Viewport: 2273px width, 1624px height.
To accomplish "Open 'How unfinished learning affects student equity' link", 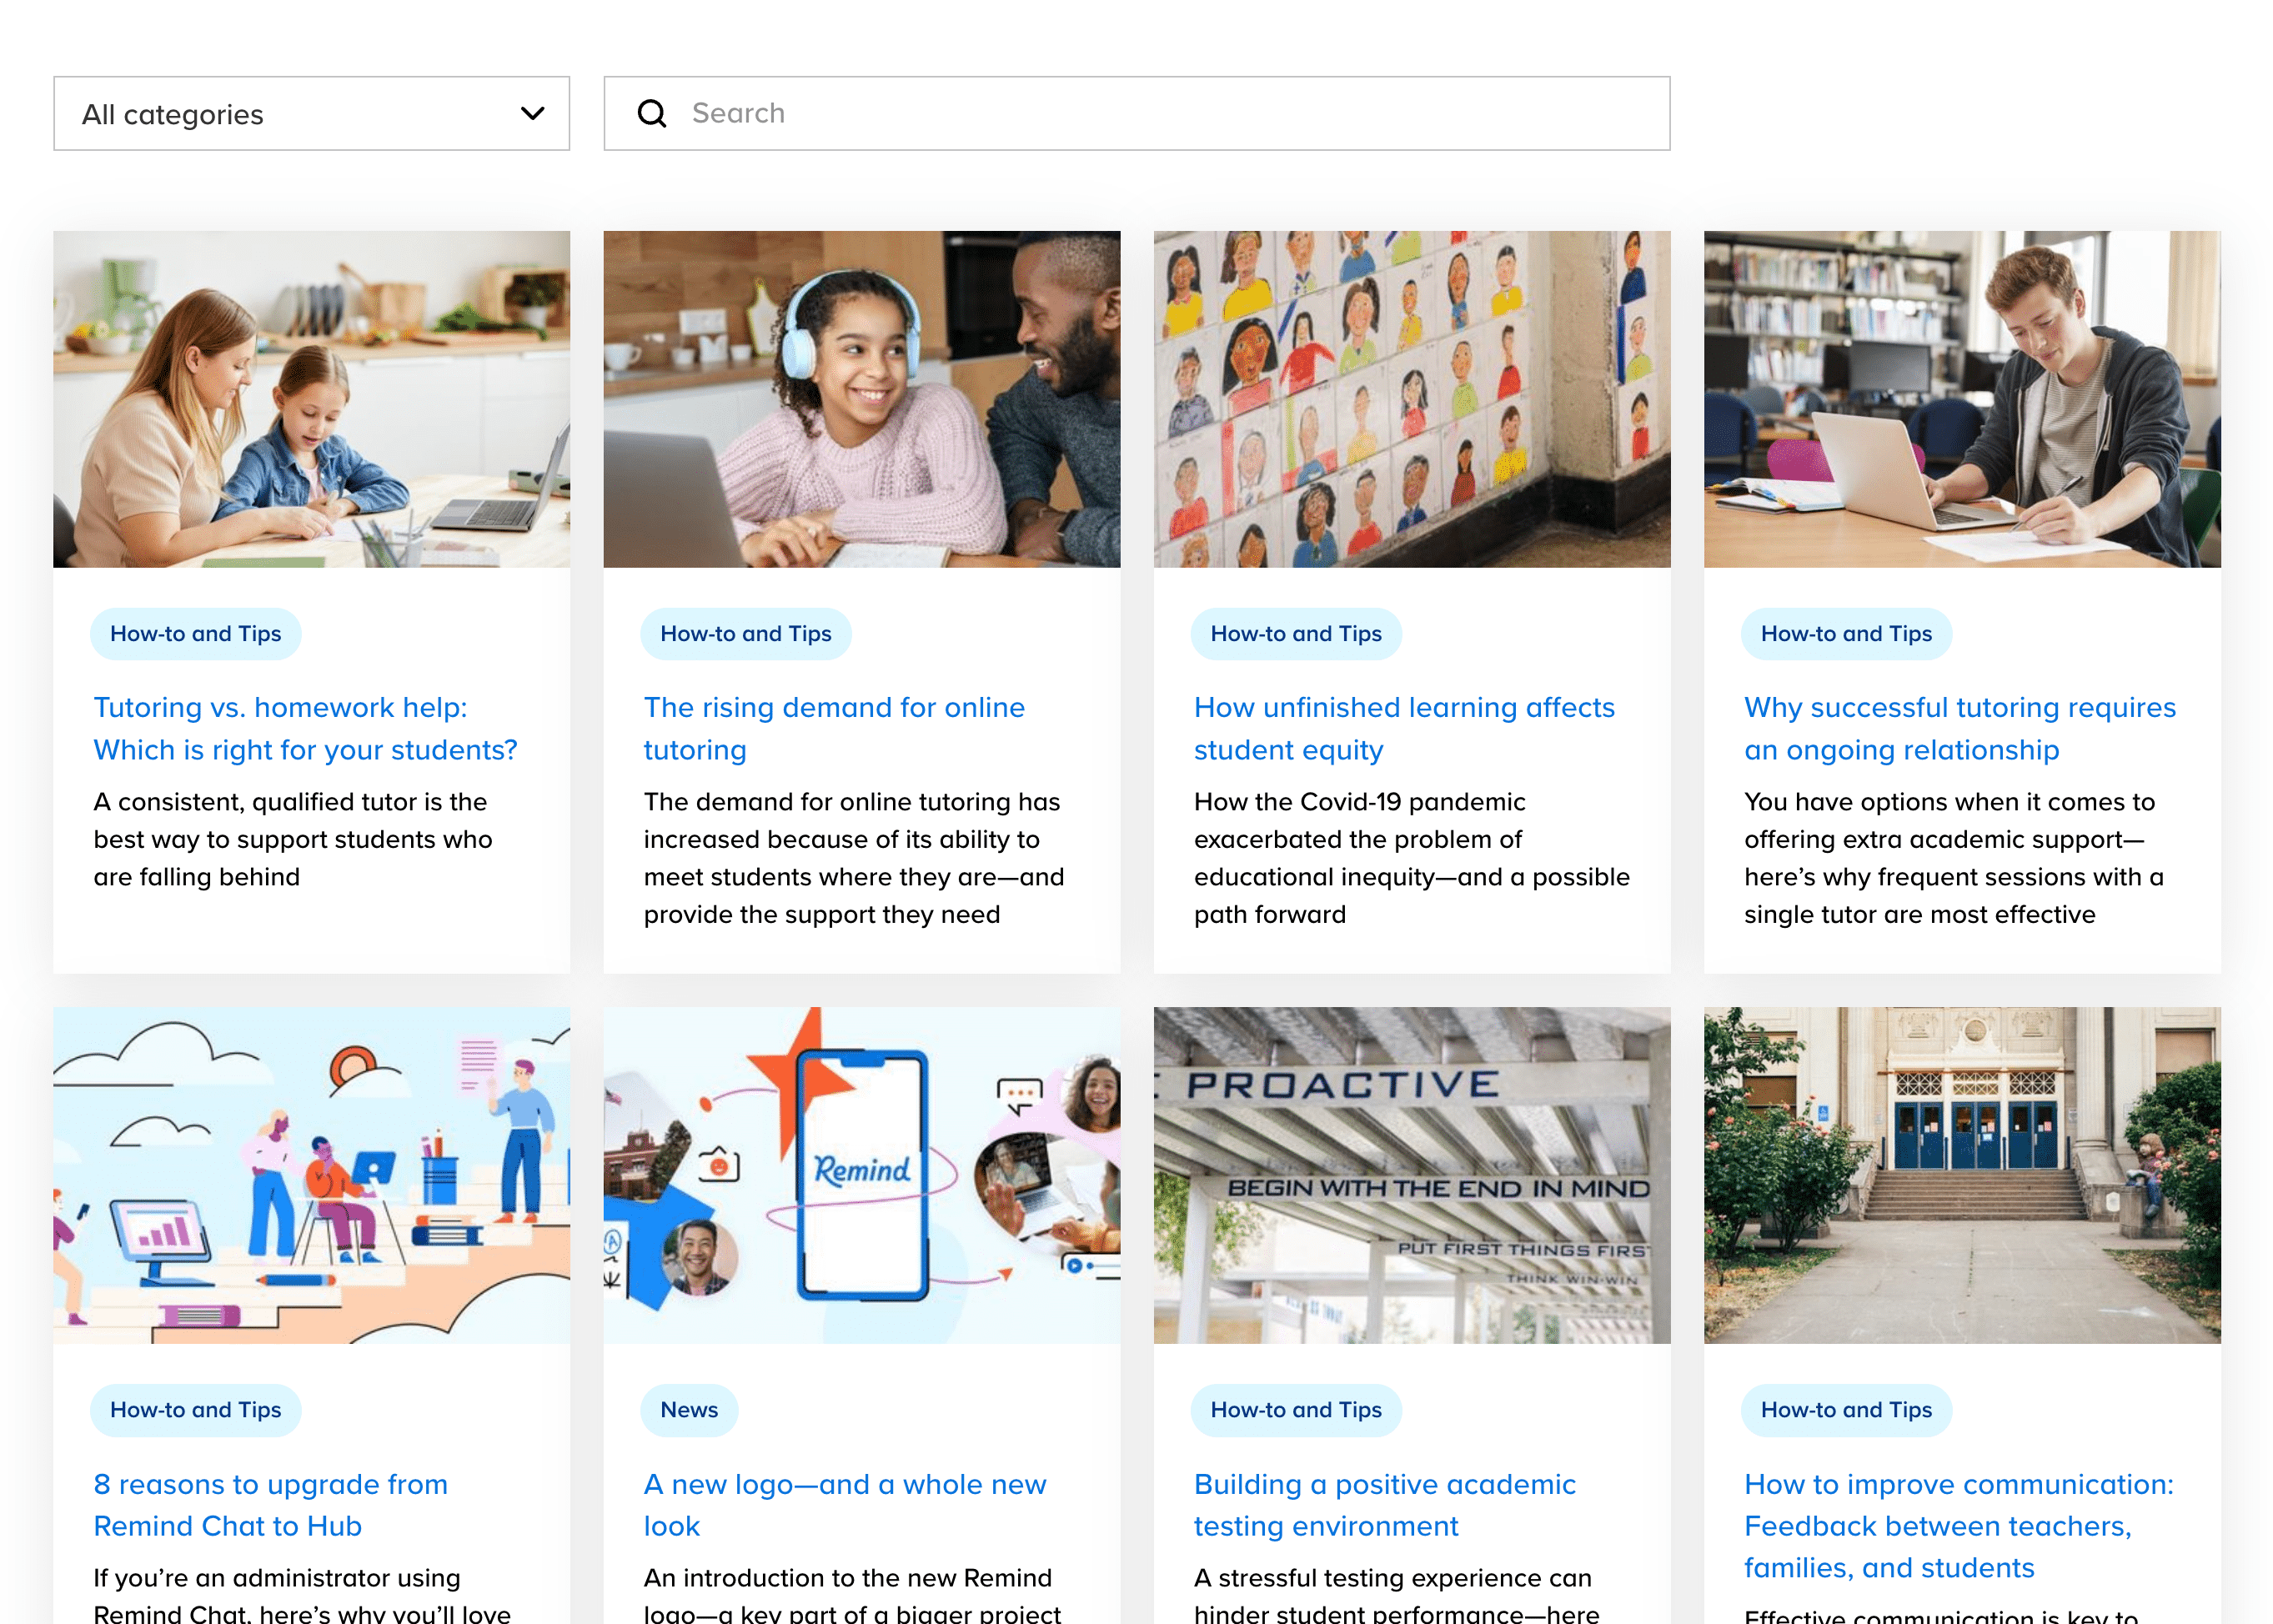I will tap(1404, 729).
